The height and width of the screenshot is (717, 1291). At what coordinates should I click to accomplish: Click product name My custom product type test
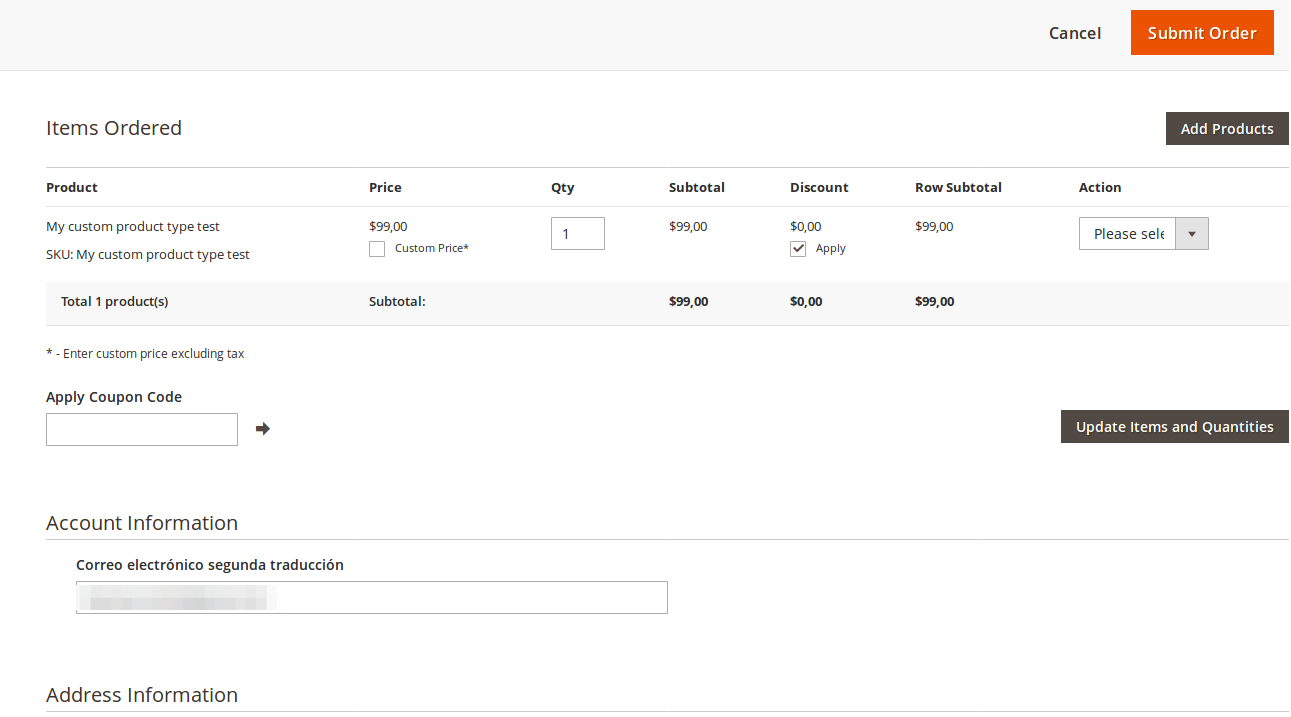click(132, 226)
